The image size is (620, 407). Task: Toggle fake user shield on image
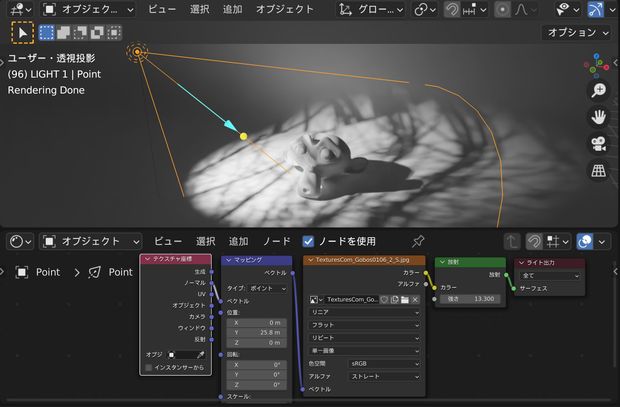(x=384, y=300)
